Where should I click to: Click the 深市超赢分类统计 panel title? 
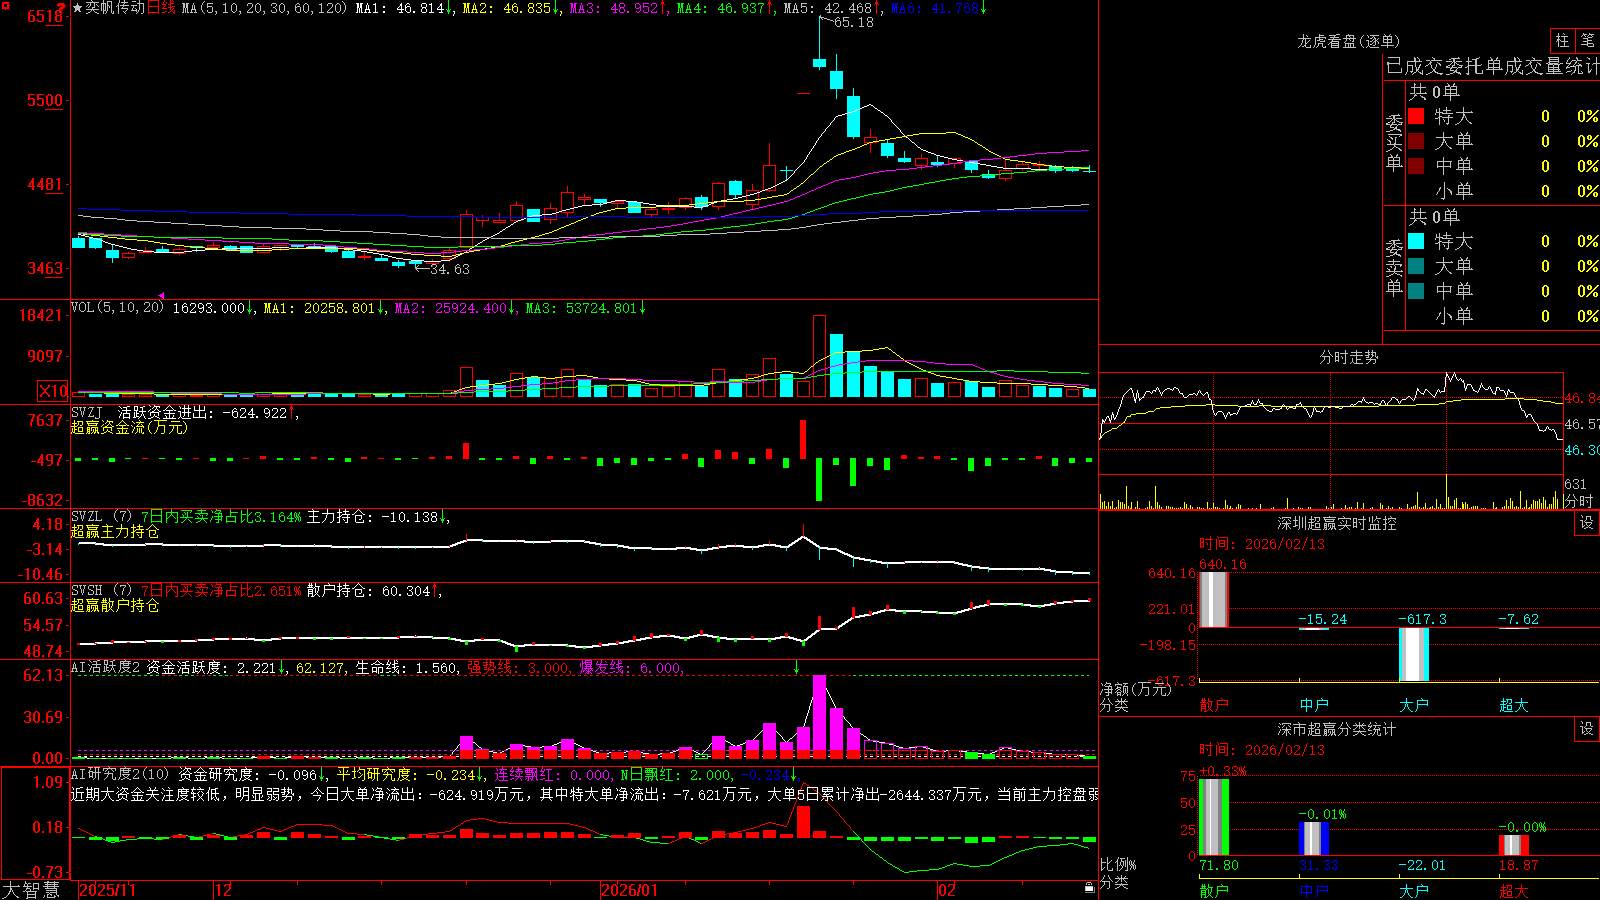1336,729
